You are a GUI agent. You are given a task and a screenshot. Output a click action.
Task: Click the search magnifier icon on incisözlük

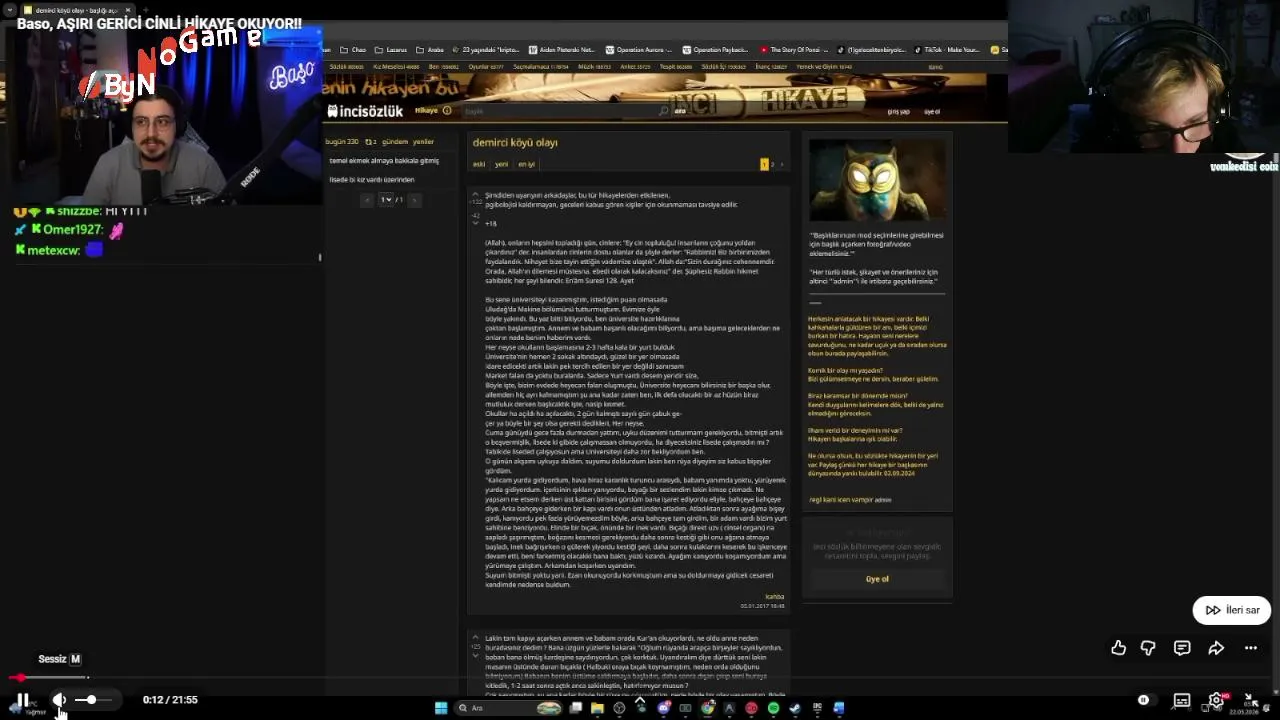coord(663,111)
